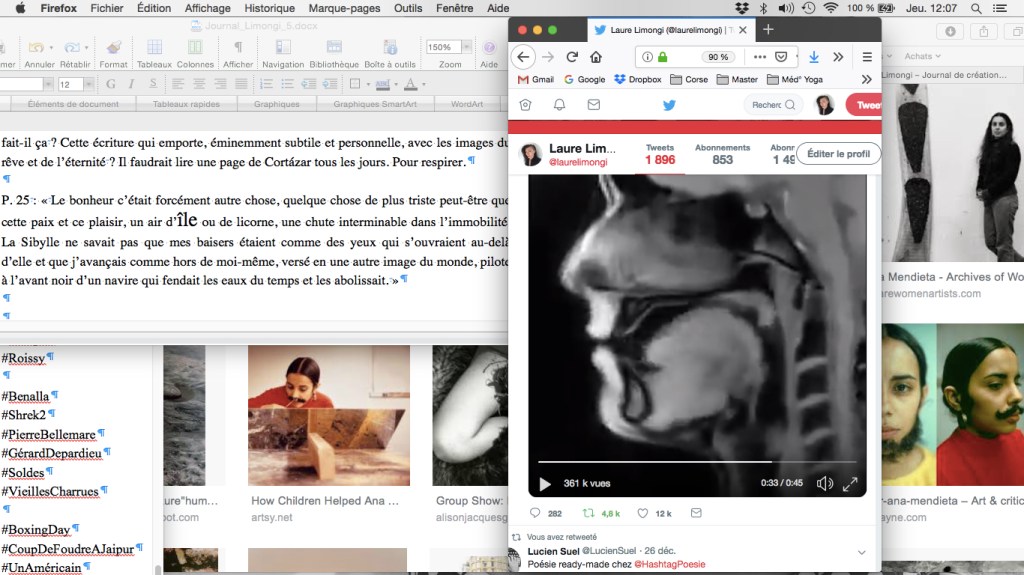Play the video in the tweet
1024x575 pixels.
545,484
